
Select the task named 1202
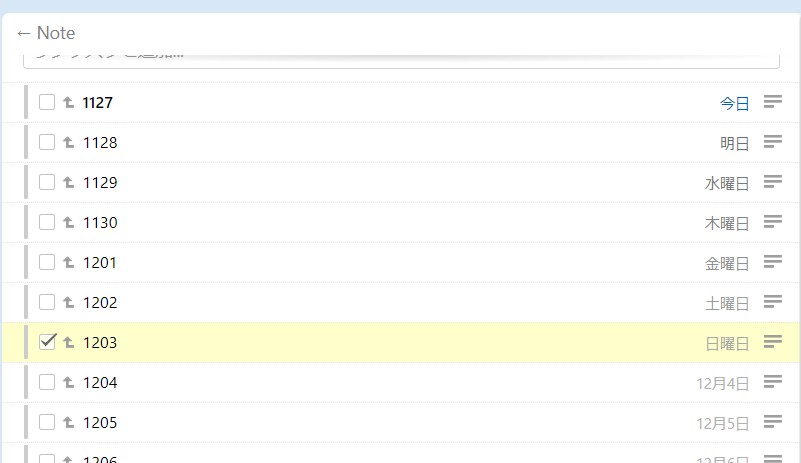pos(100,303)
